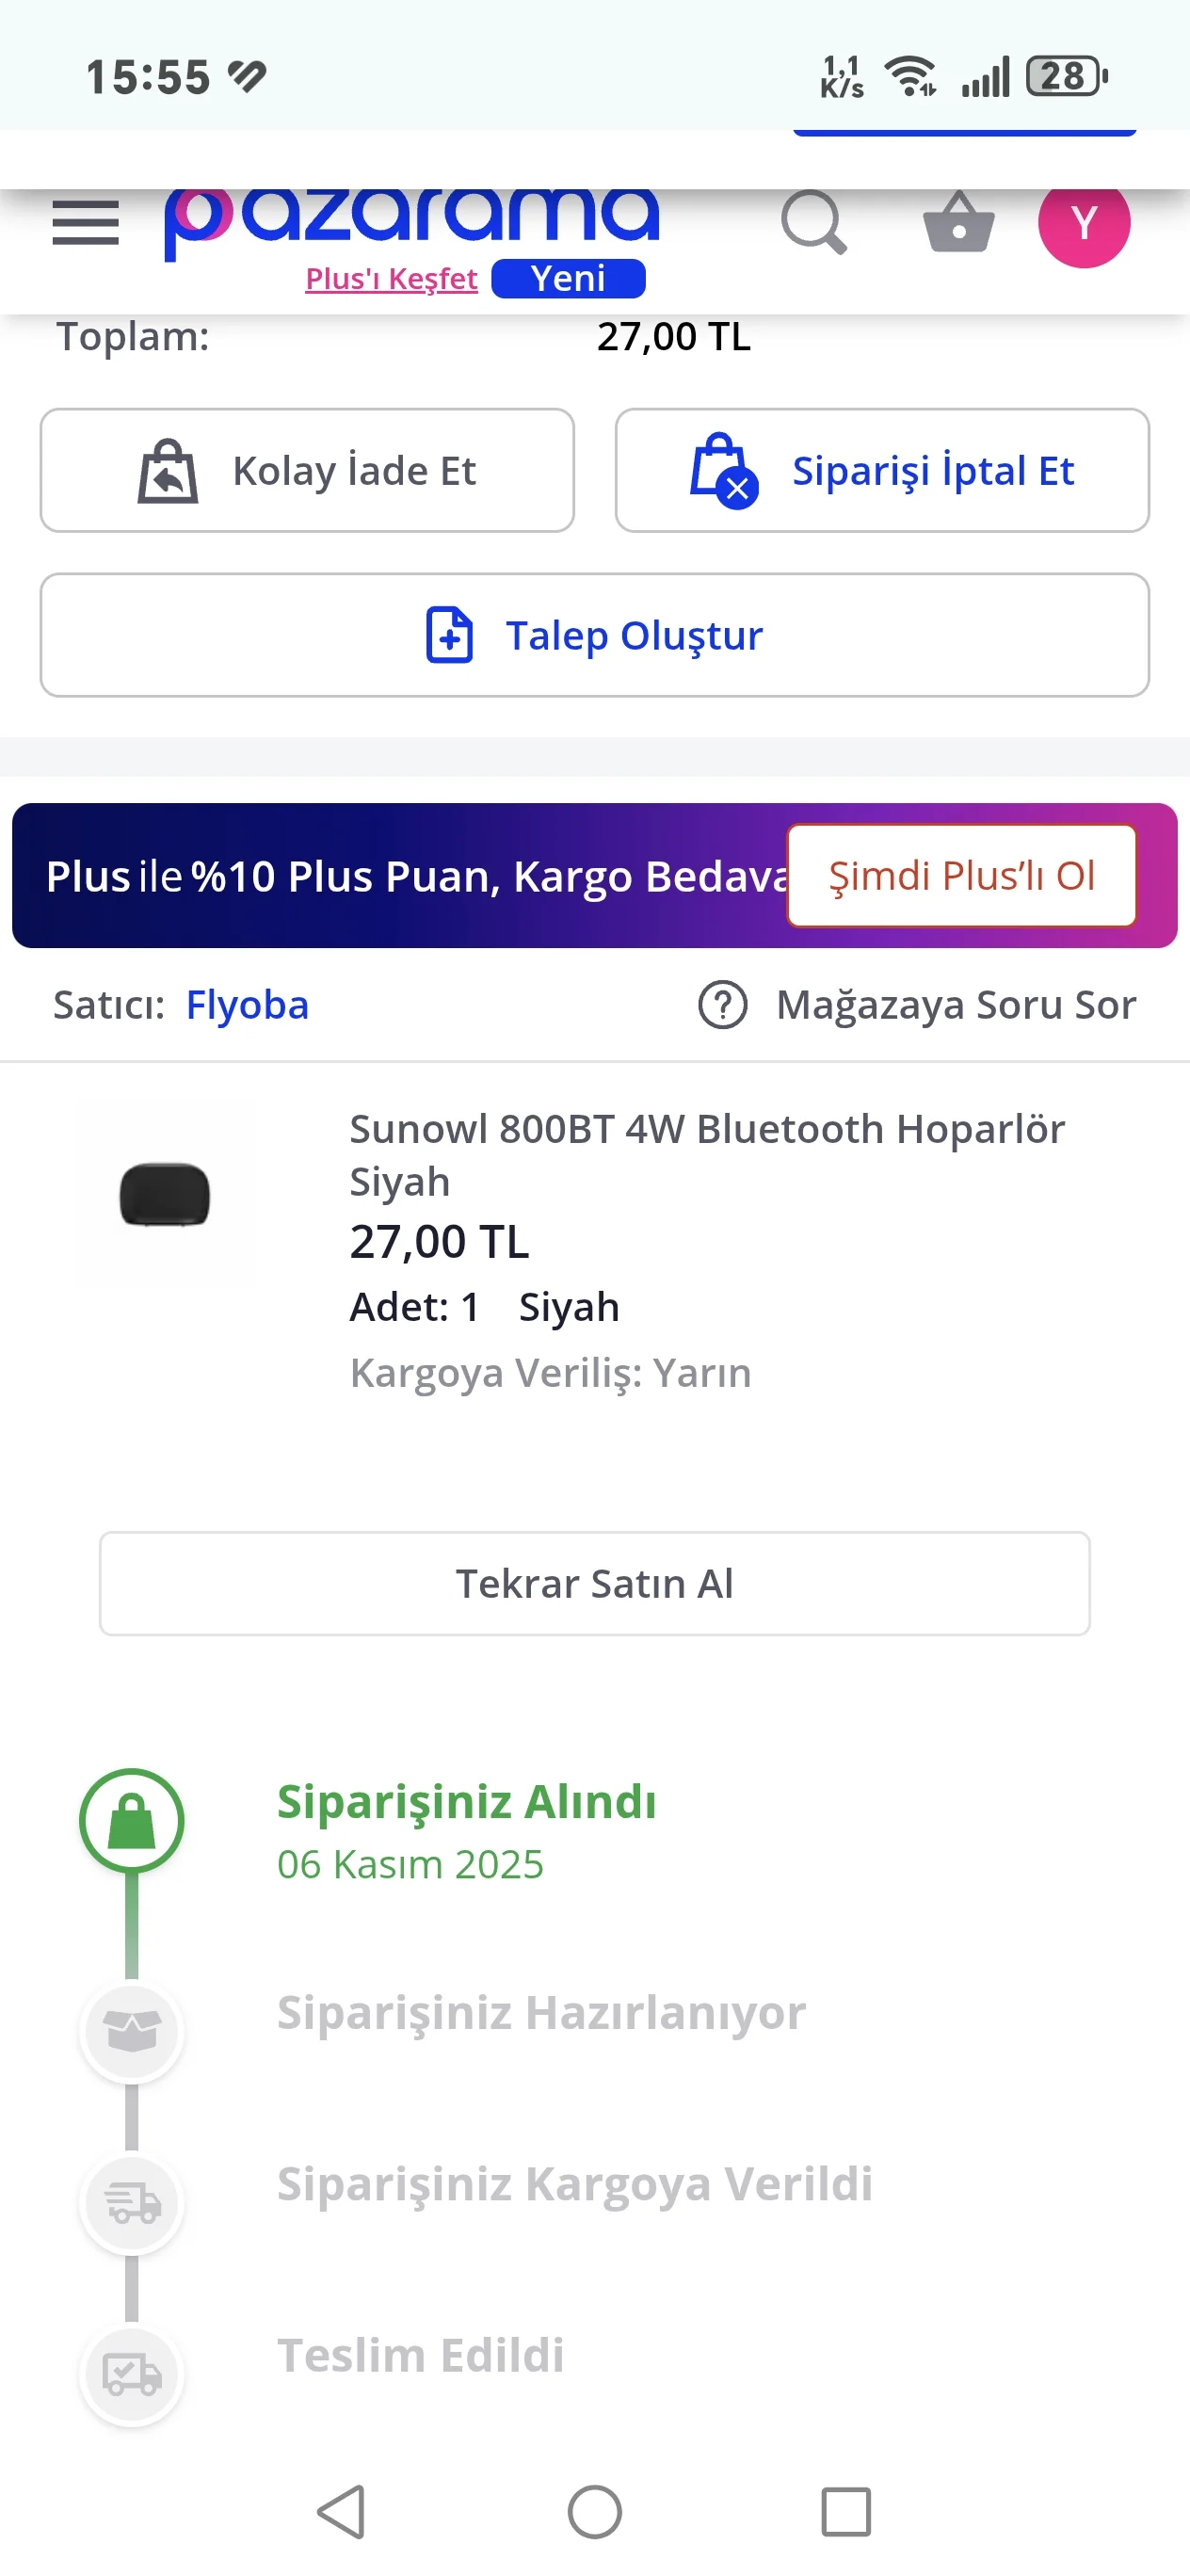Open Sunowl 800BT Bluetooth Hoparlör product title
1190x2576 pixels.
pos(706,1154)
